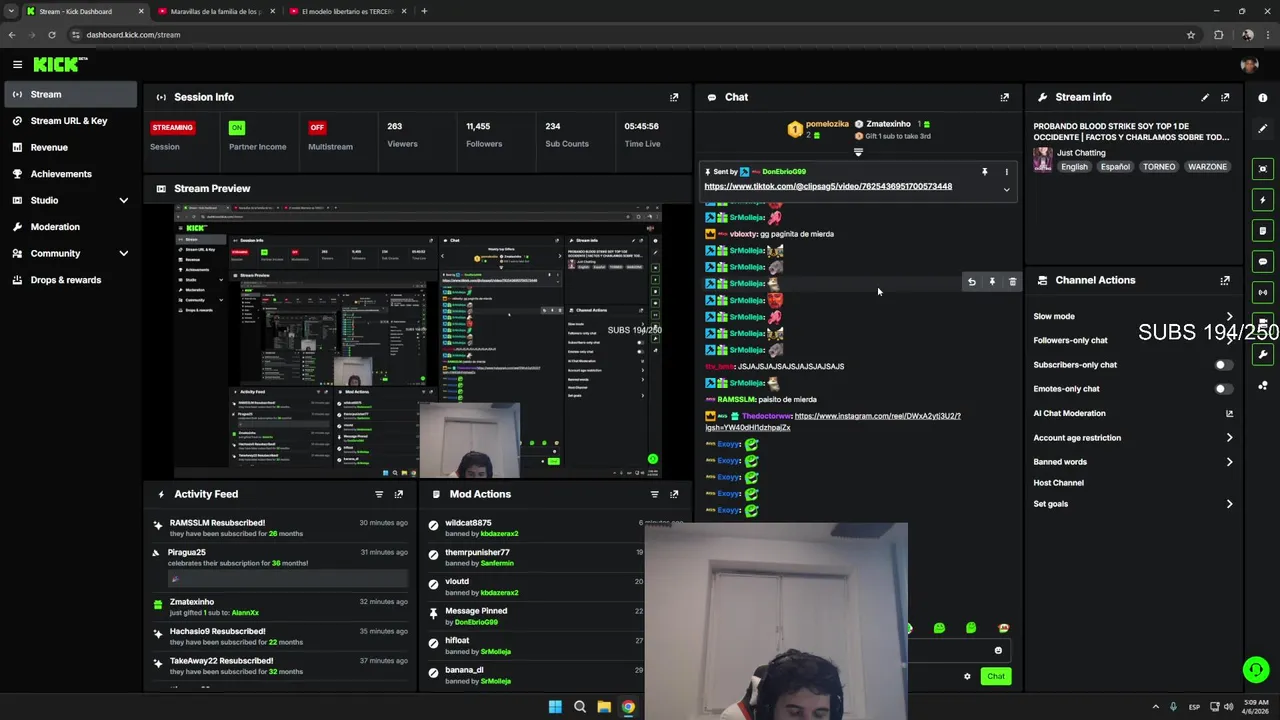The width and height of the screenshot is (1280, 720).
Task: Go to Stream in the sidebar
Action: tap(69, 94)
